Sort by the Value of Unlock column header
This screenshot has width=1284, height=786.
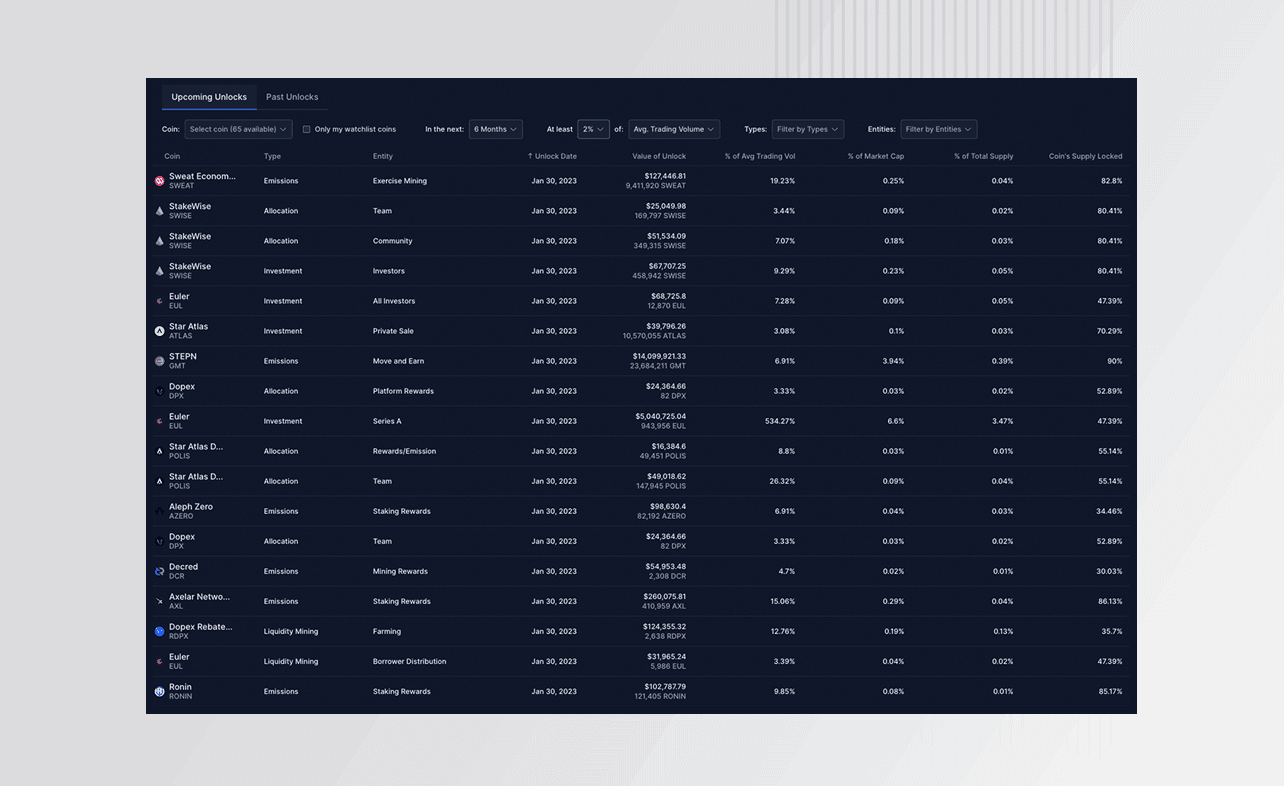(x=659, y=156)
